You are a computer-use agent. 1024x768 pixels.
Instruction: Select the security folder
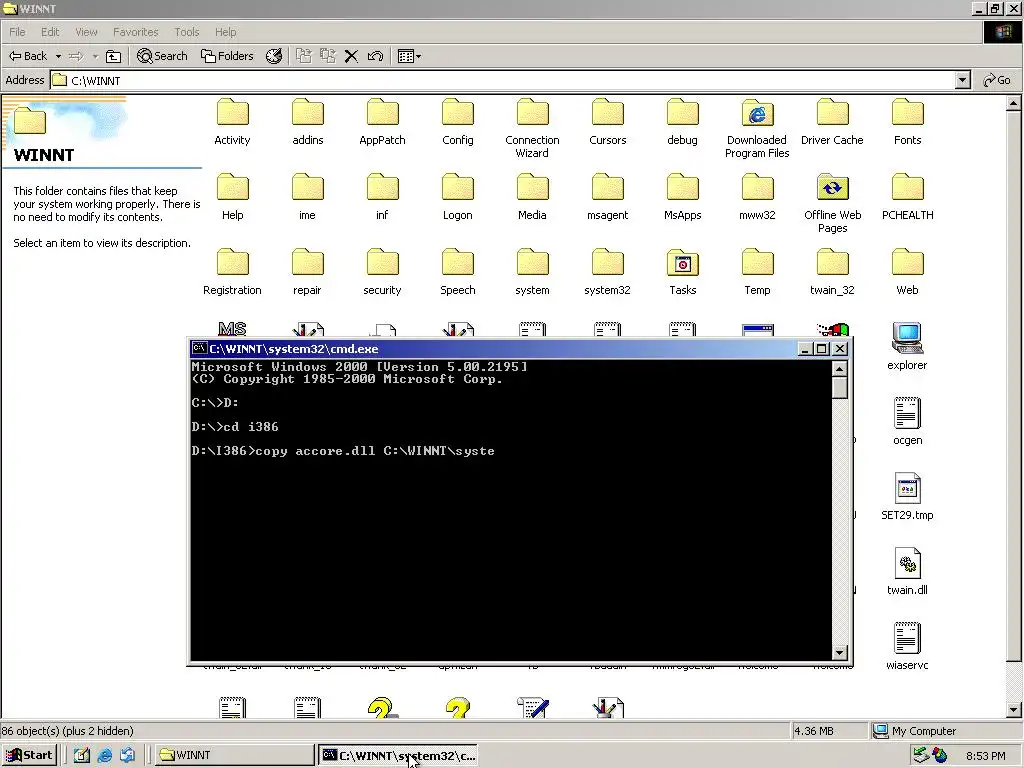coord(383,272)
